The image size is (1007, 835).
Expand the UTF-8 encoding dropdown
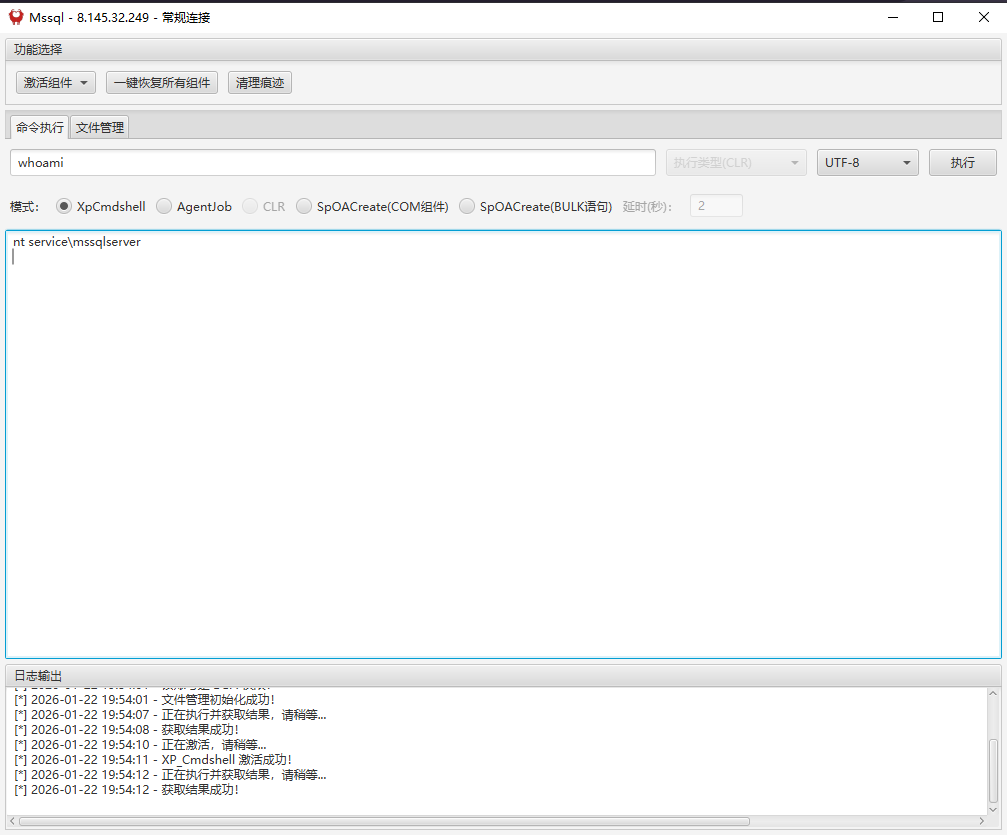click(x=867, y=163)
